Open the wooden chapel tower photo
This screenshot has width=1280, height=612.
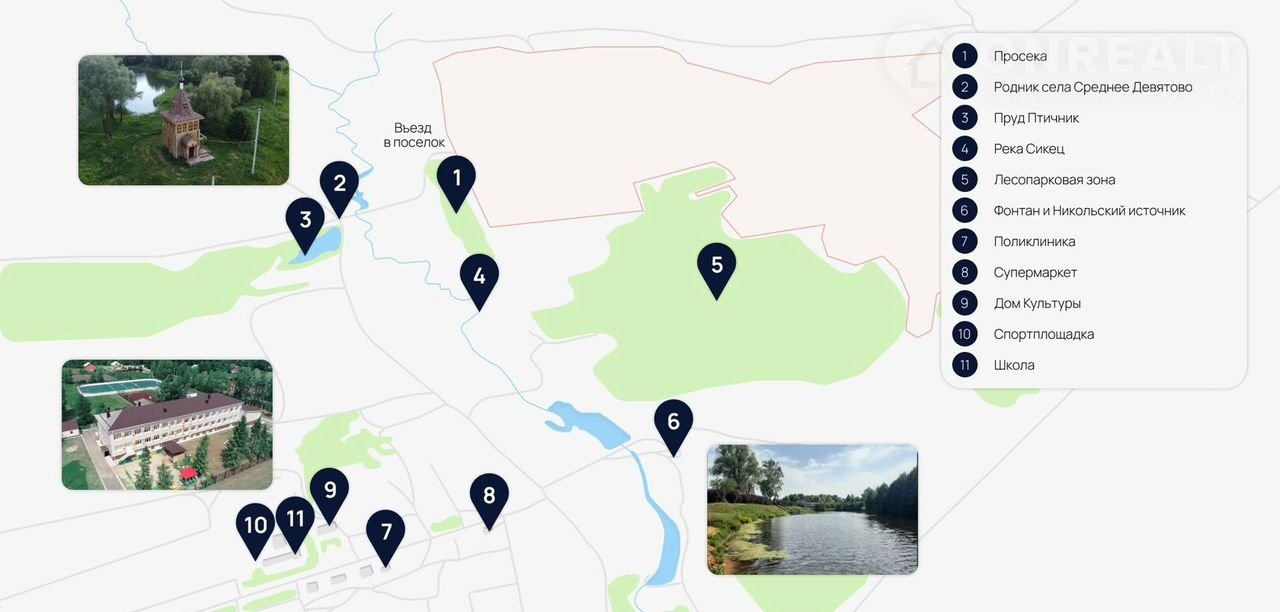pyautogui.click(x=184, y=120)
